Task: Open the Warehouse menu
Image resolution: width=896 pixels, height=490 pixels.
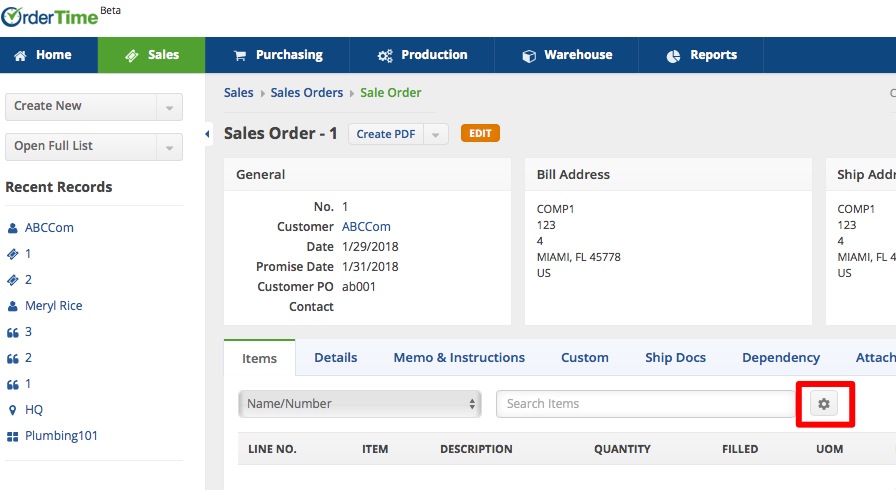Action: tap(567, 55)
